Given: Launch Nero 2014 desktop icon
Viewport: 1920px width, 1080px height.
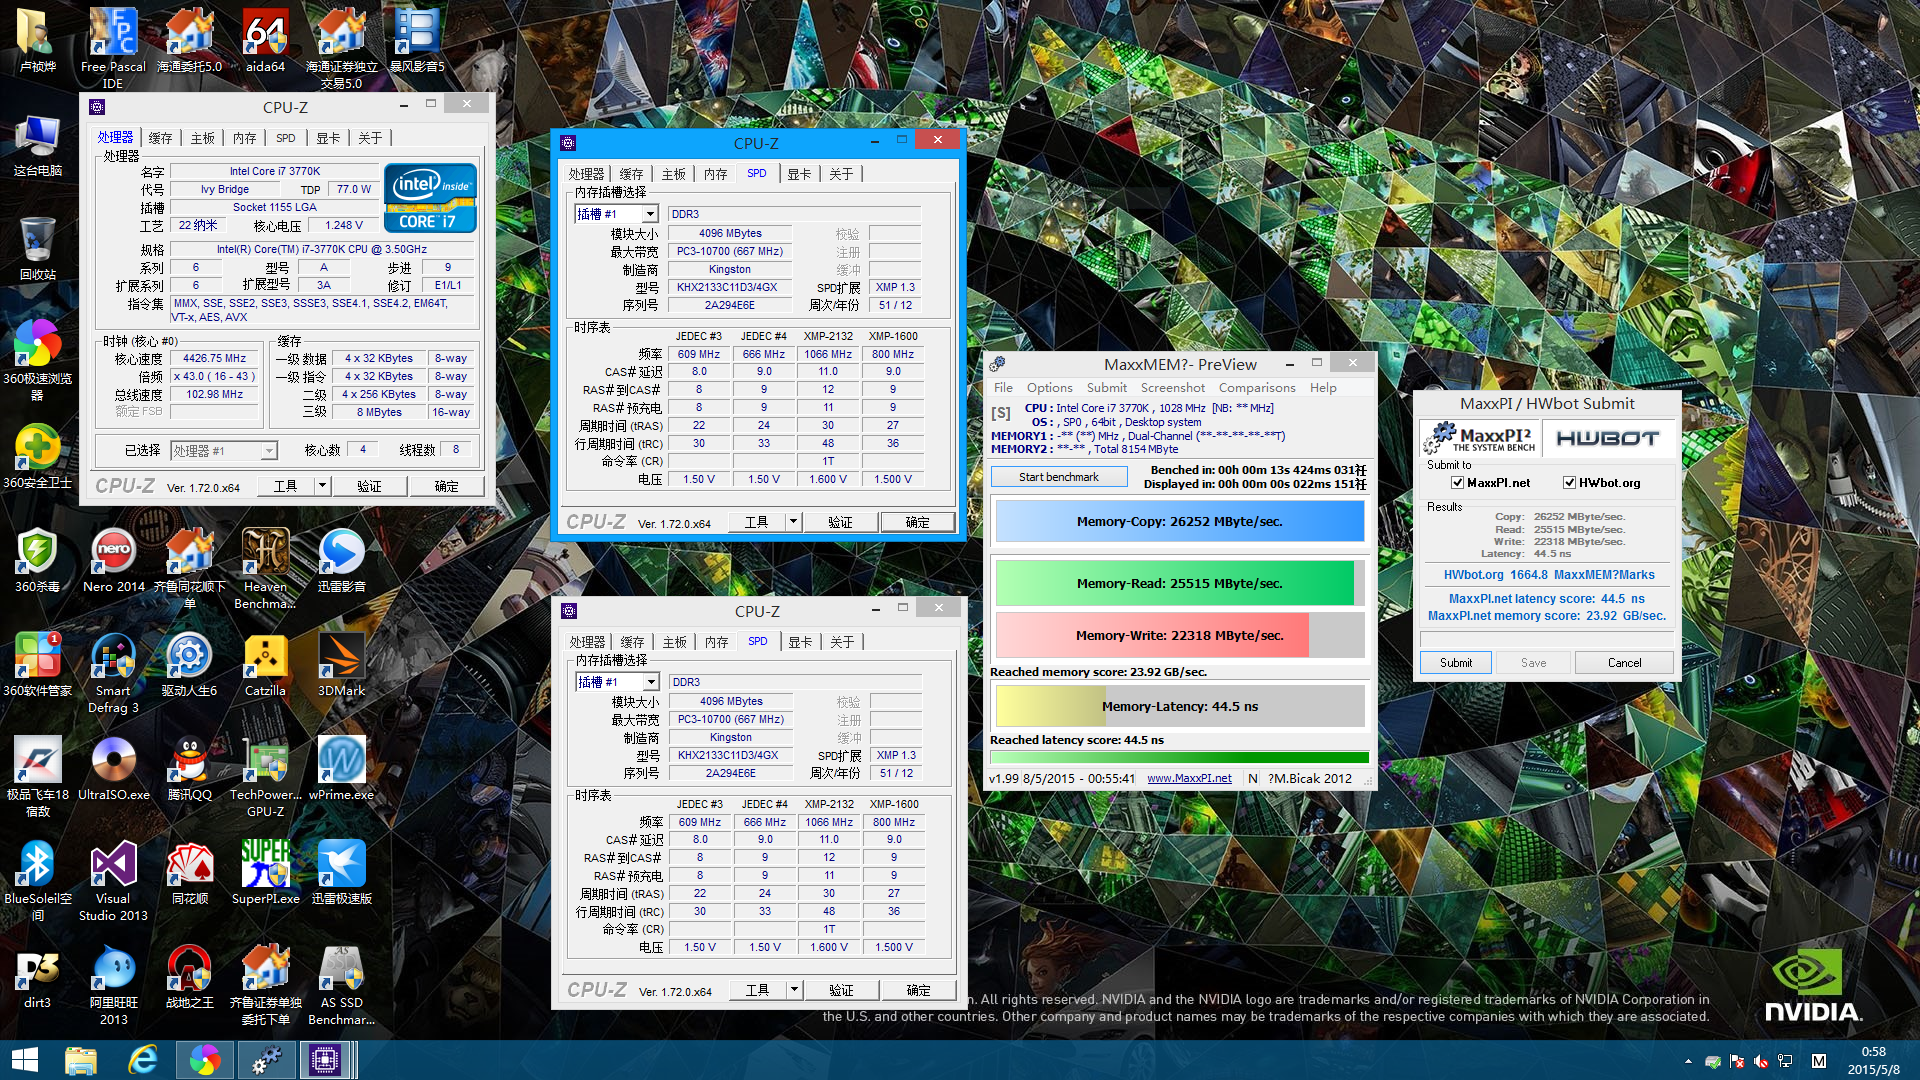Looking at the screenshot, I should click(x=113, y=560).
